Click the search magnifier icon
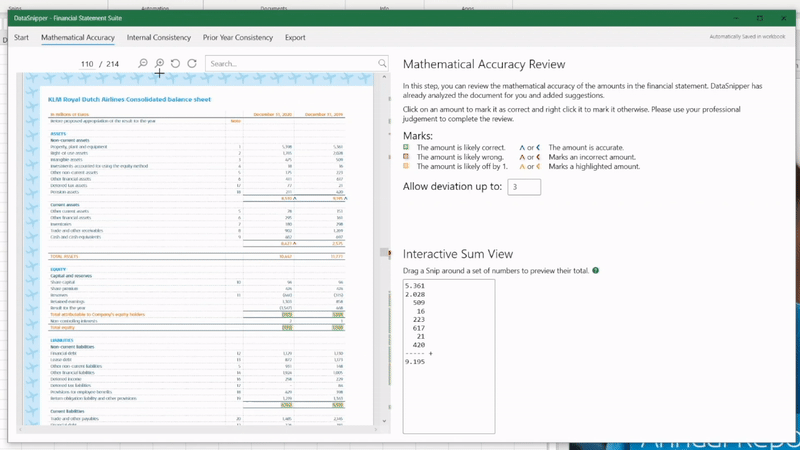This screenshot has height=450, width=800. (382, 63)
